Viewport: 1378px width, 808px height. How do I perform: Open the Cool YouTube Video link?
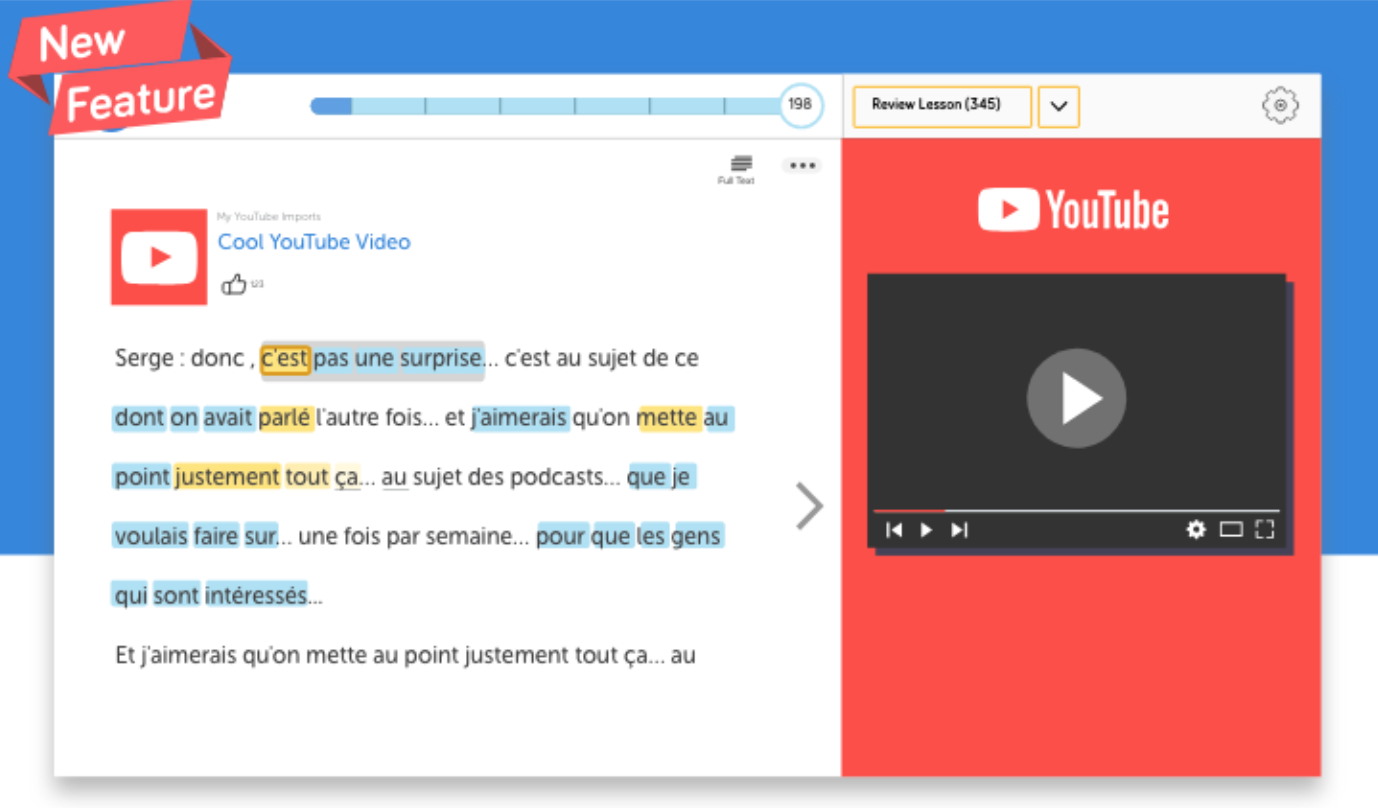pos(314,242)
